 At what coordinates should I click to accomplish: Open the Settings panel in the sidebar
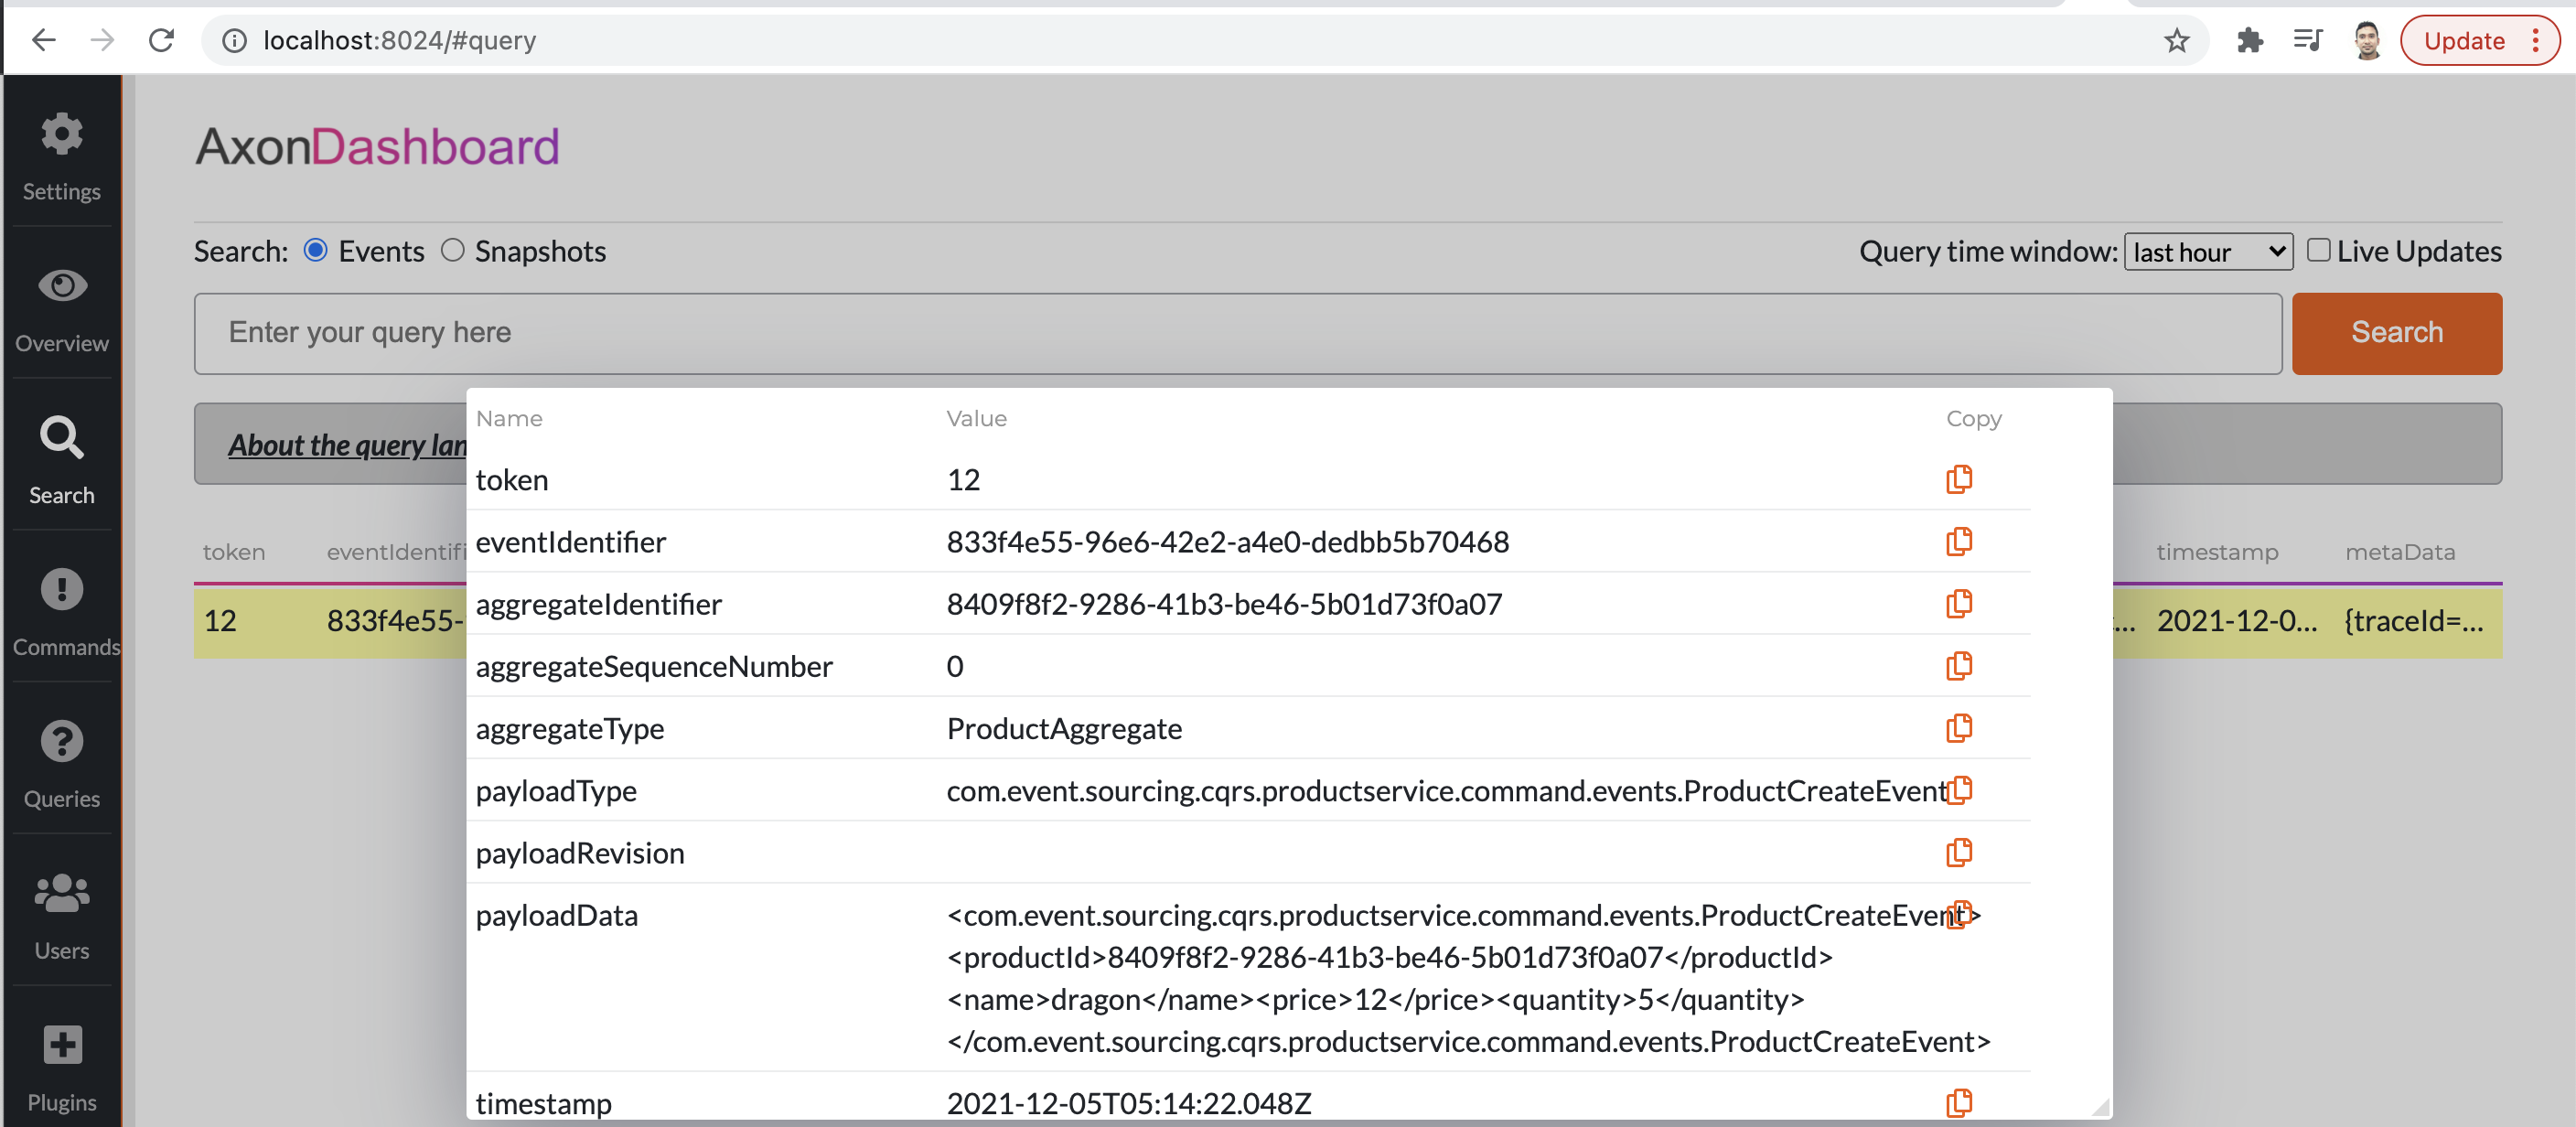[61, 152]
